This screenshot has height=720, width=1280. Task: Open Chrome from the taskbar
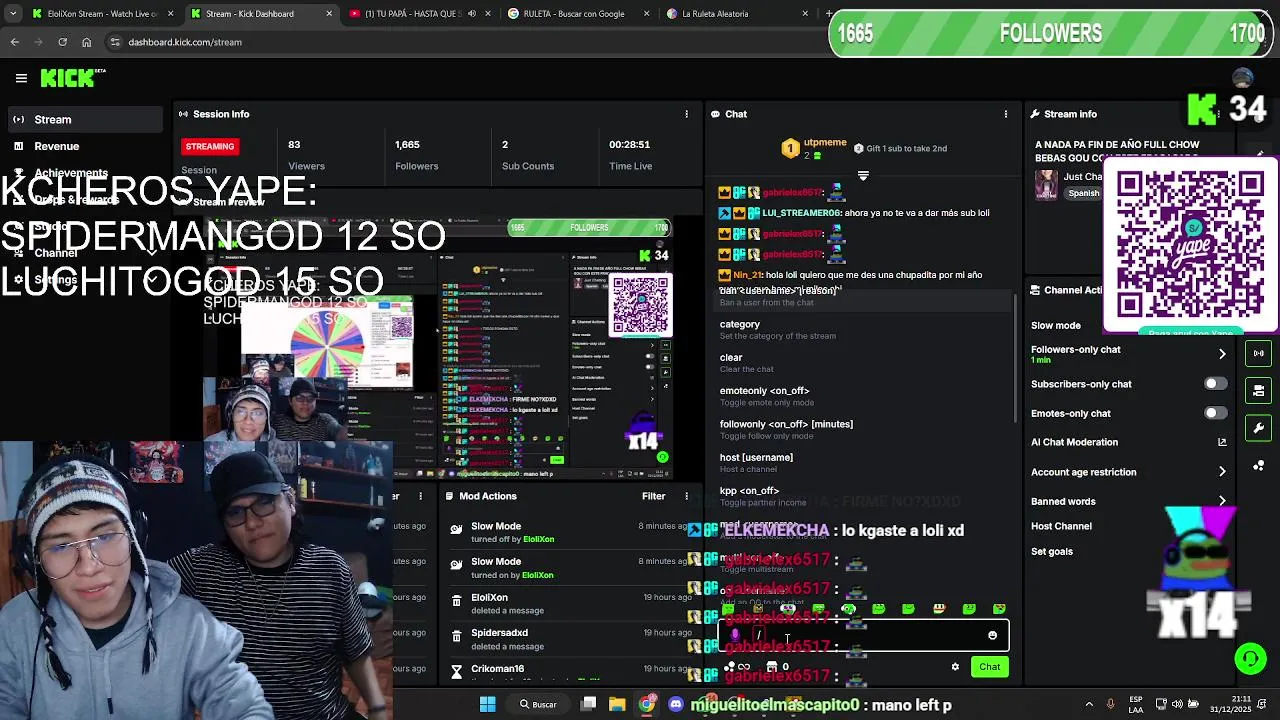647,704
